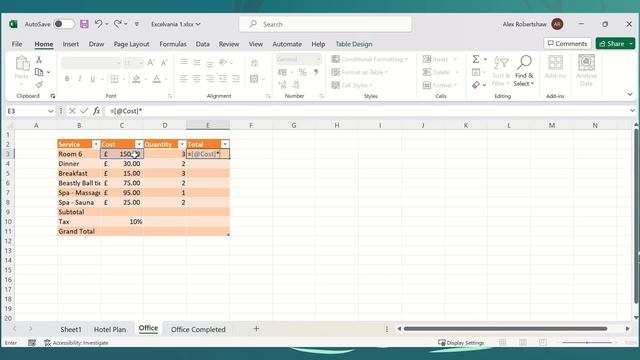The width and height of the screenshot is (640, 360).
Task: Click the Cut scissors icon
Action: (39, 60)
